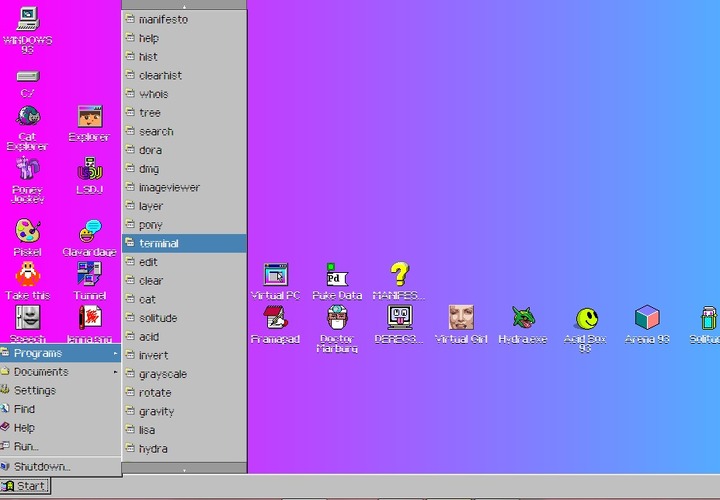Click the Start button
The image size is (720, 500).
(x=25, y=486)
